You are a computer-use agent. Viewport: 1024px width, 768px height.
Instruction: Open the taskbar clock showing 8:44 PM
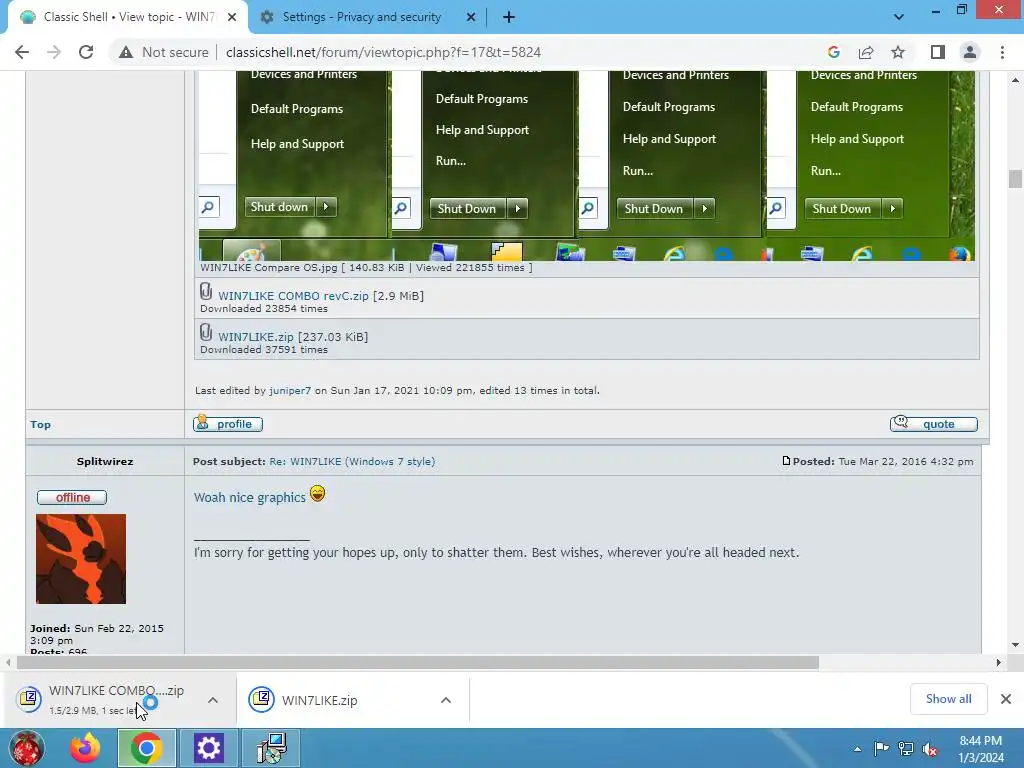click(x=981, y=749)
